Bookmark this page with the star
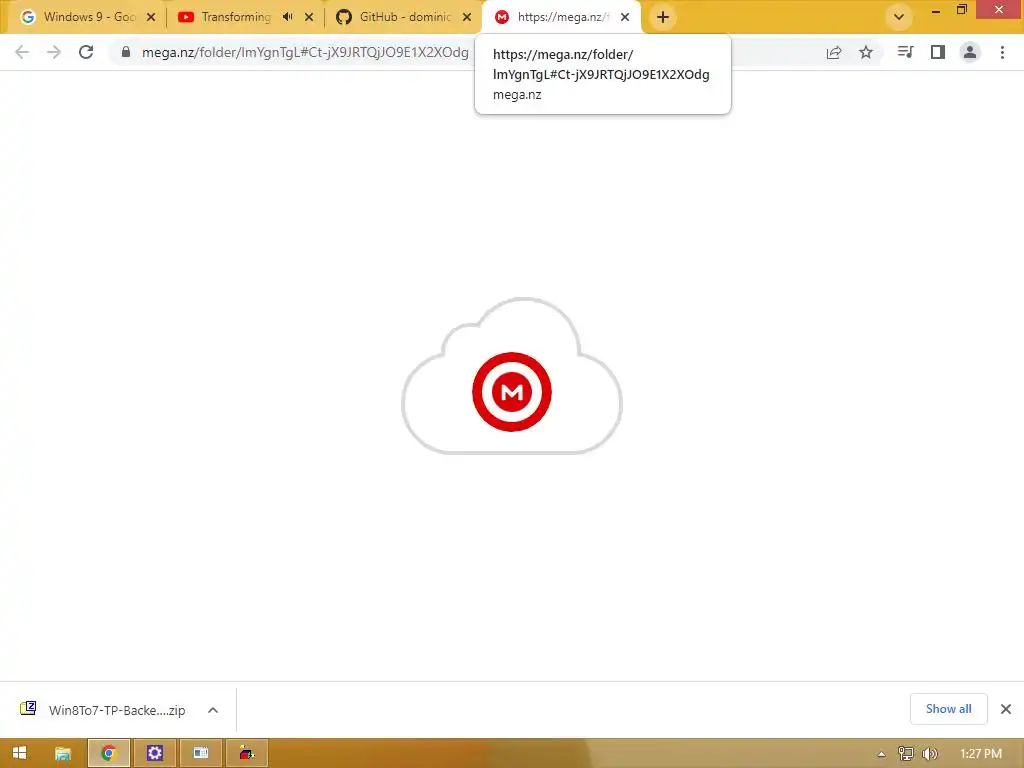The width and height of the screenshot is (1024, 768). click(x=866, y=52)
